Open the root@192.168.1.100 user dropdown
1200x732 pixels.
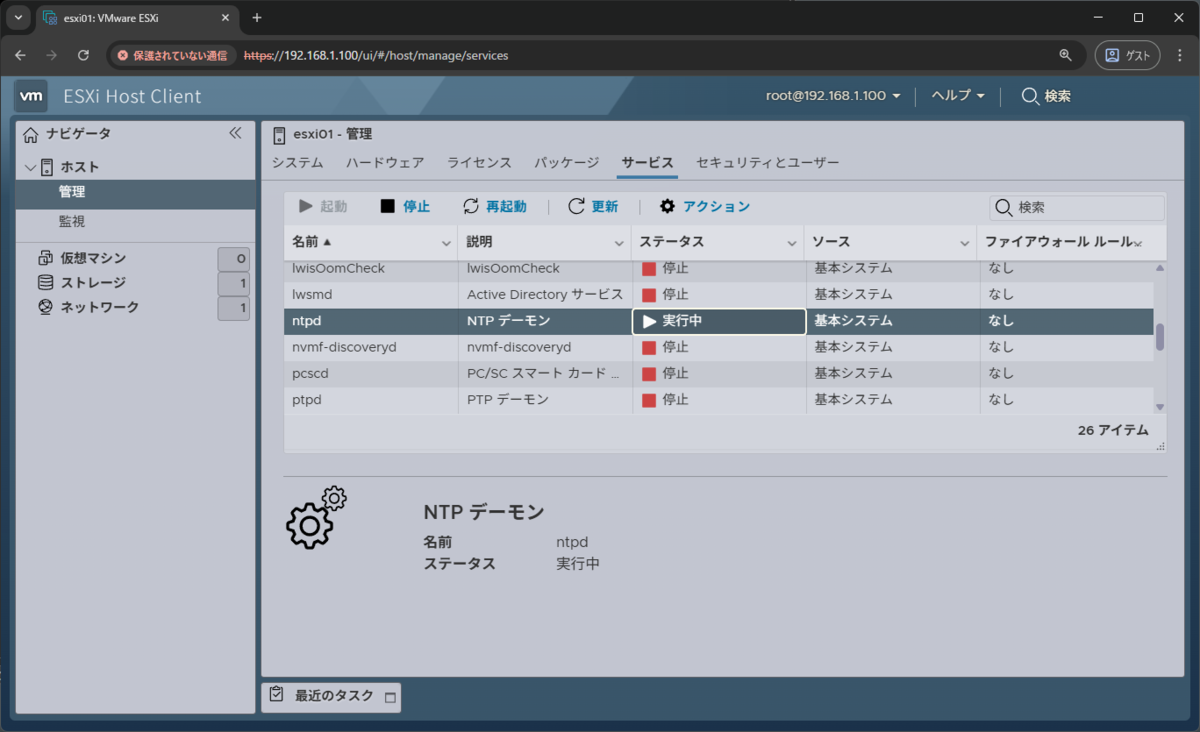click(833, 96)
